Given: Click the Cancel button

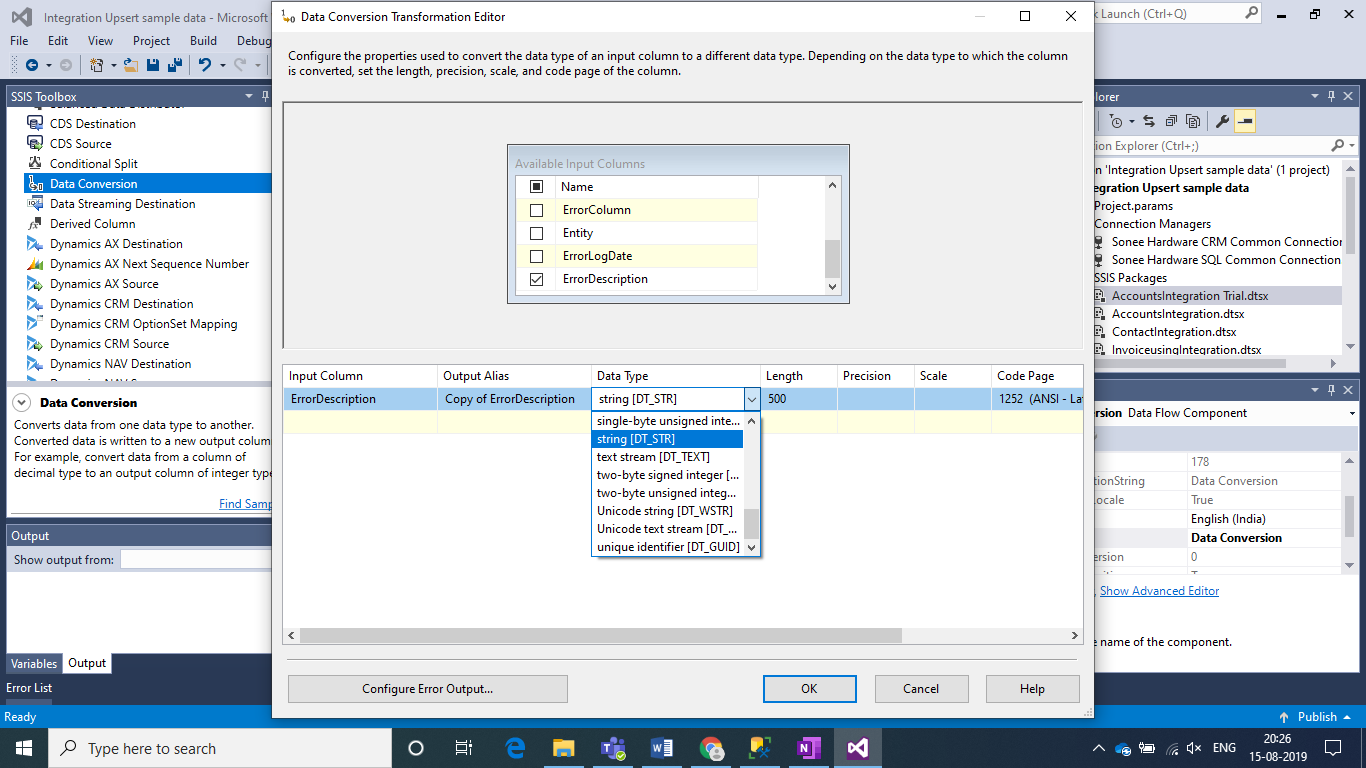Looking at the screenshot, I should coord(921,688).
